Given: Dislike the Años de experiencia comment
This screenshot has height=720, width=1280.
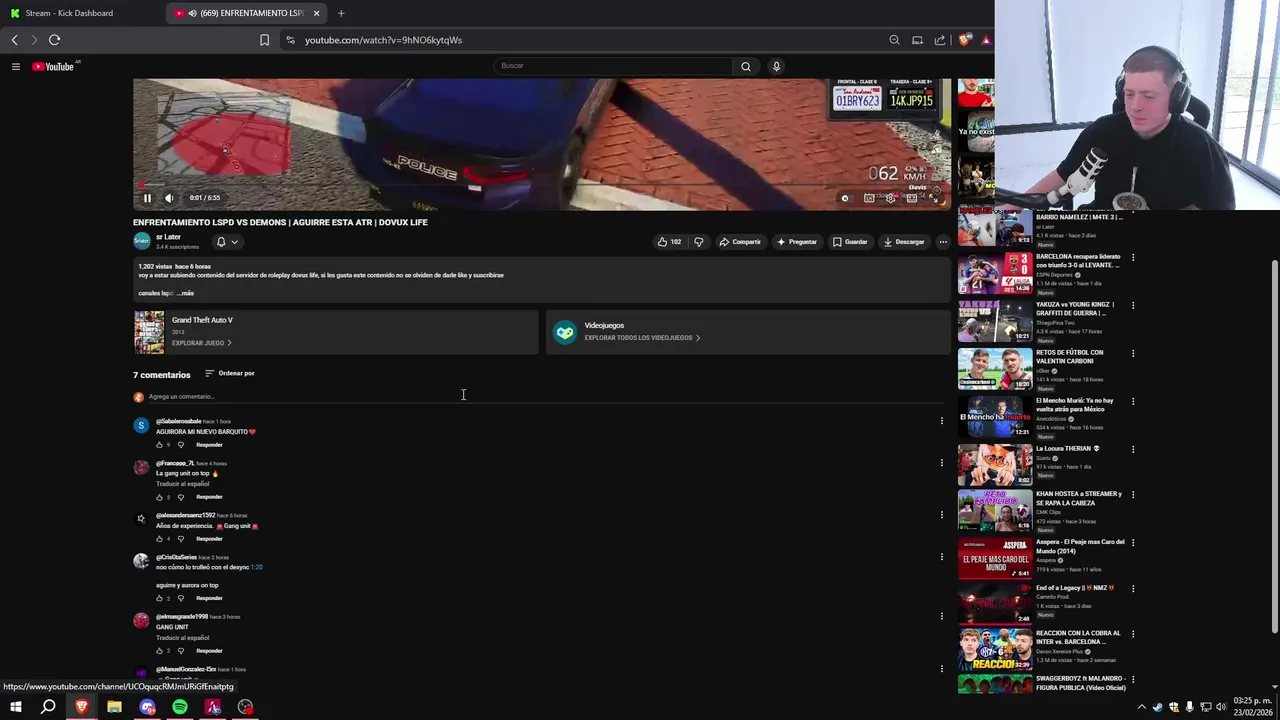Looking at the screenshot, I should pos(181,539).
